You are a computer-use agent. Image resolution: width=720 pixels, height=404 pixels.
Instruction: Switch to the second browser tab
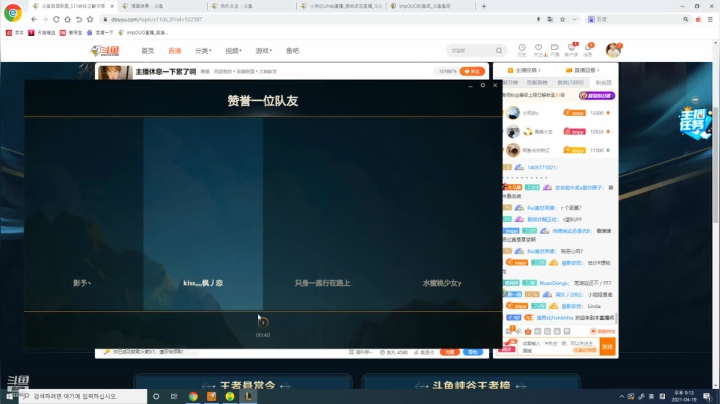click(x=161, y=6)
